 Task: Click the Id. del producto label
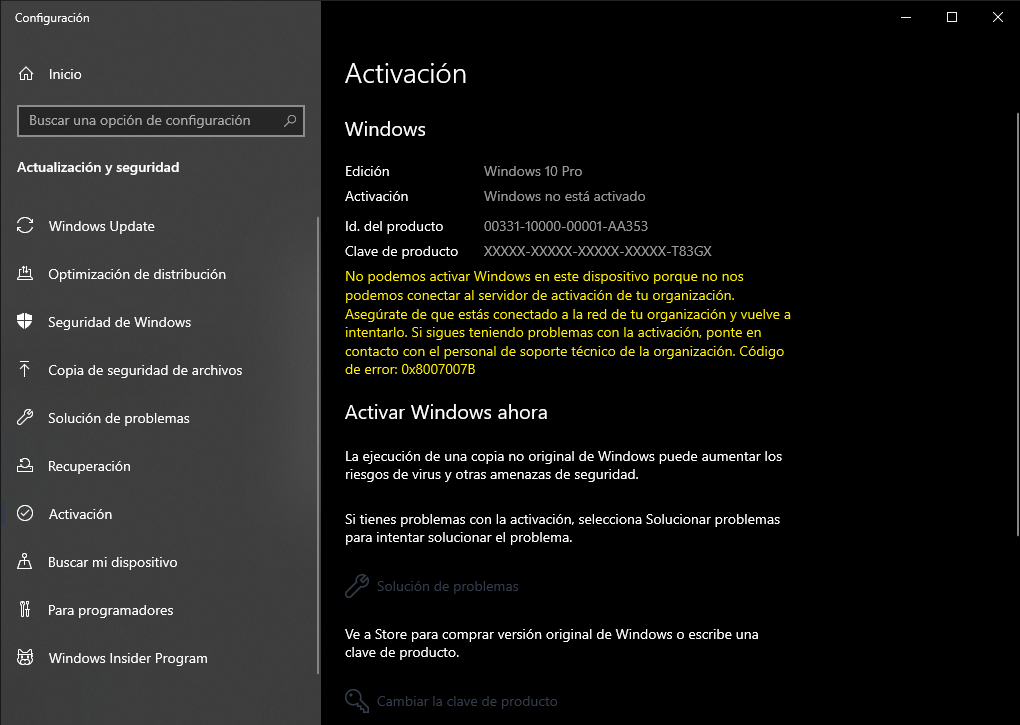coord(394,226)
